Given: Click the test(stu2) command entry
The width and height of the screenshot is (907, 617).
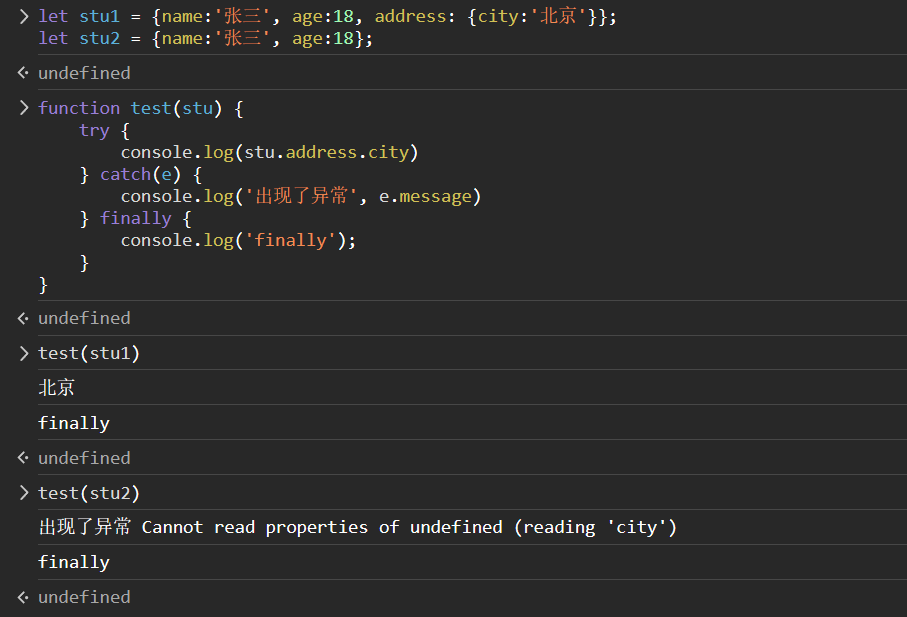Looking at the screenshot, I should [89, 493].
